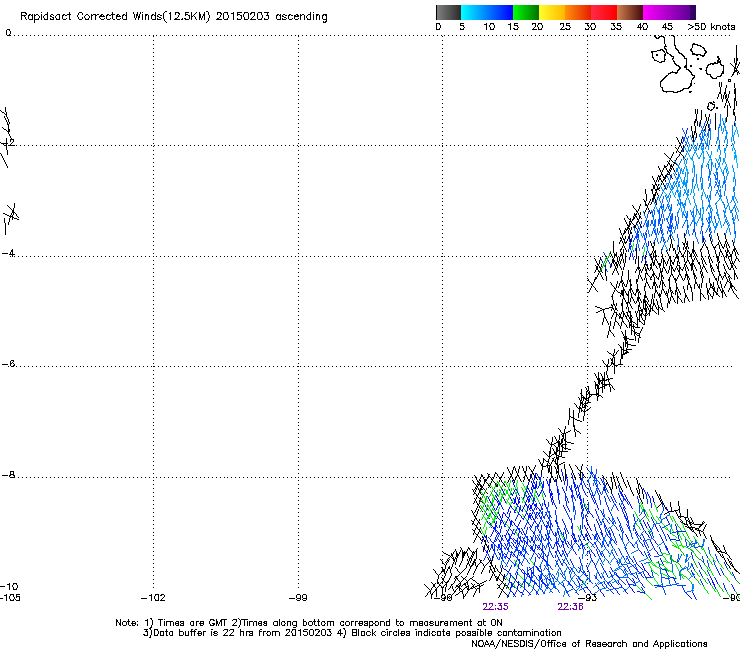This screenshot has height=650, width=740.
Task: Click the blue 10-15 knots legend segment
Action: 500,12
